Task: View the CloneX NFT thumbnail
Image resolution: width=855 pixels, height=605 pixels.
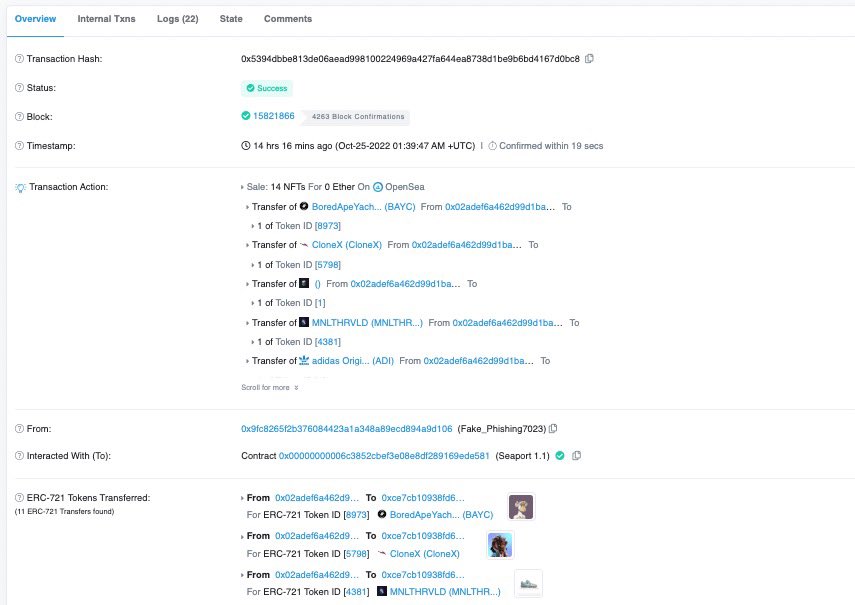Action: [x=500, y=545]
